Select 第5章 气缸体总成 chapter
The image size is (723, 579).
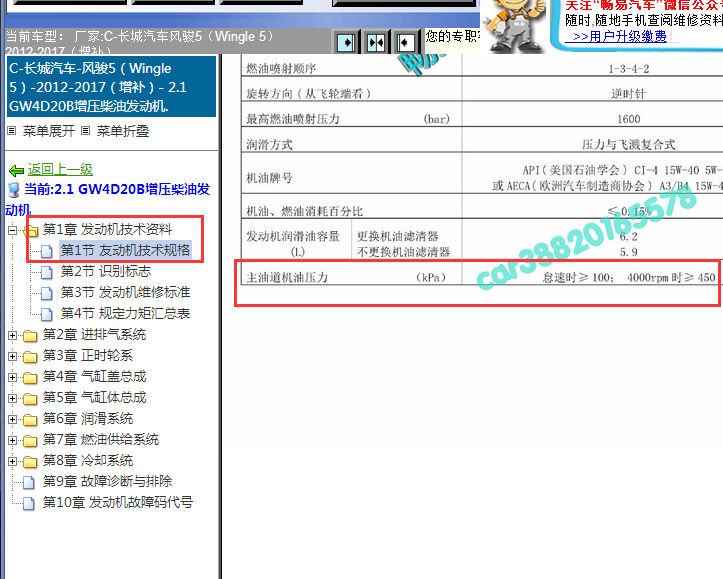coord(94,397)
